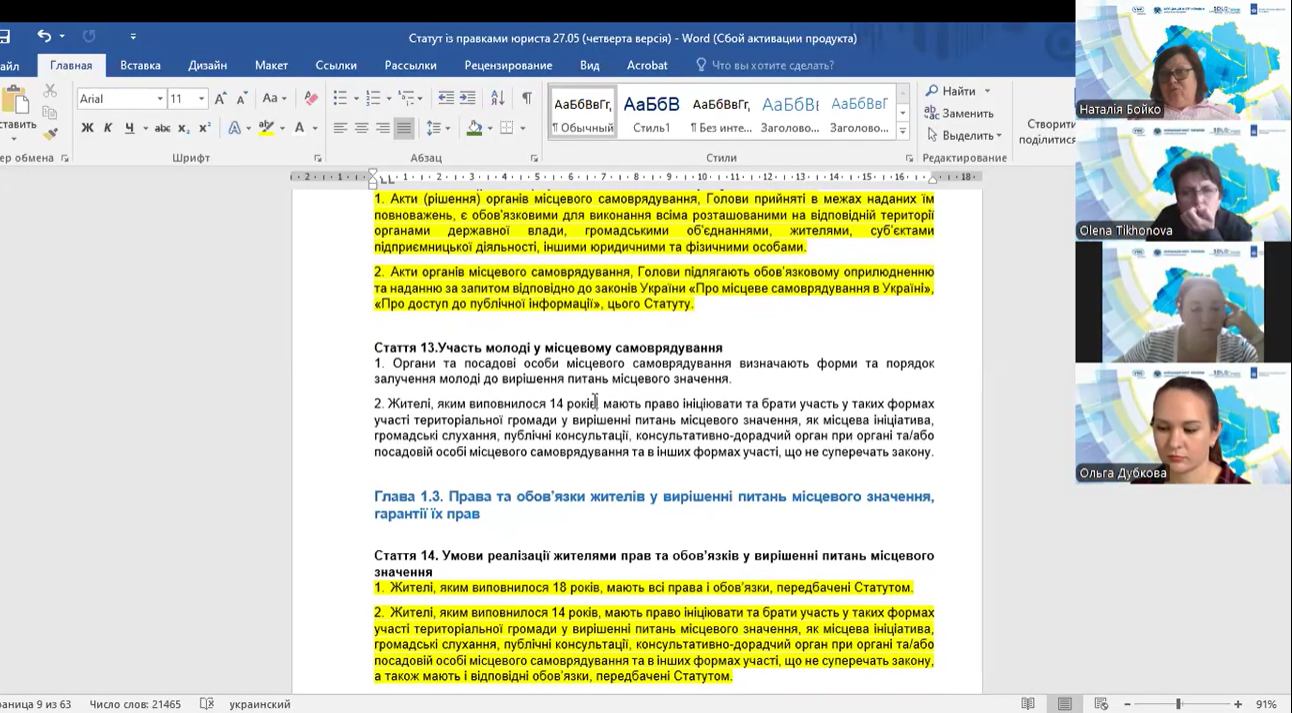Click the grow font size icon
Screen dimensions: 1292x713
pos(221,98)
